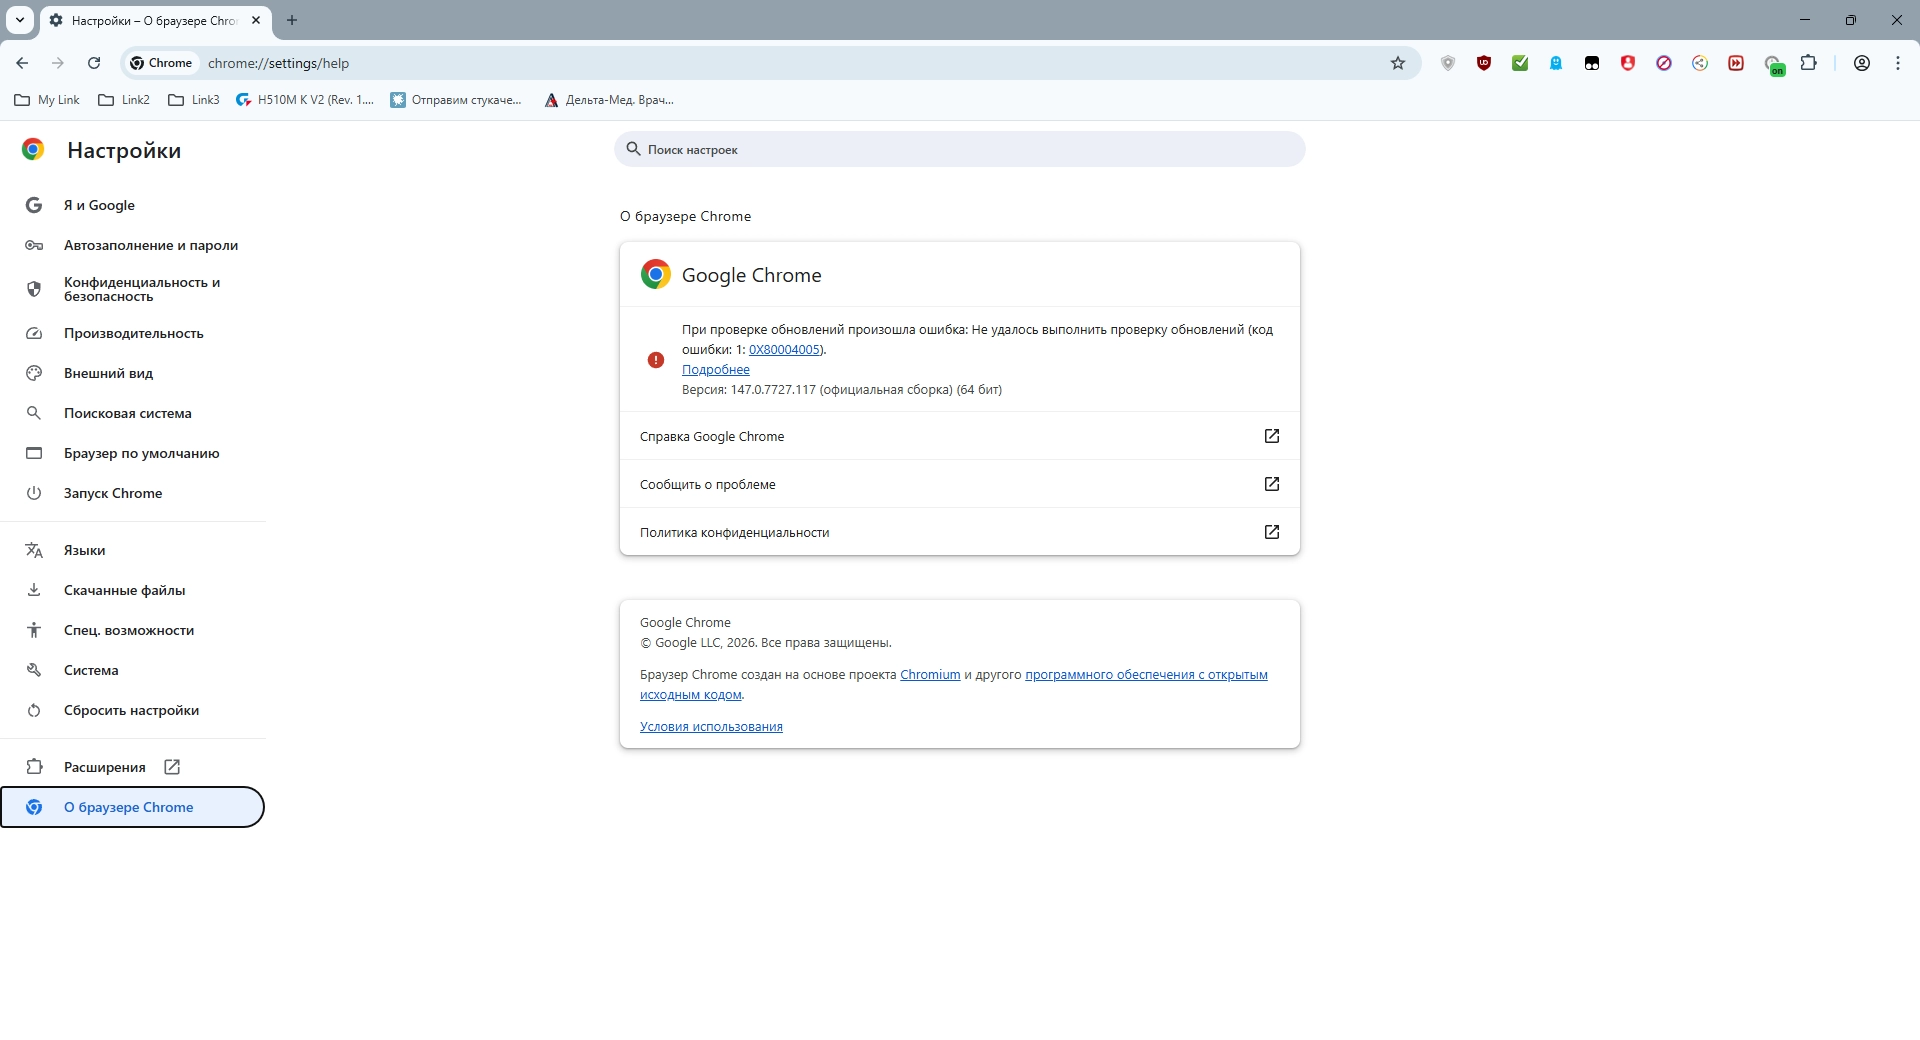Viewport: 1920px width, 1040px height.
Task: Select О браузере Chrome in sidebar
Action: 132,807
